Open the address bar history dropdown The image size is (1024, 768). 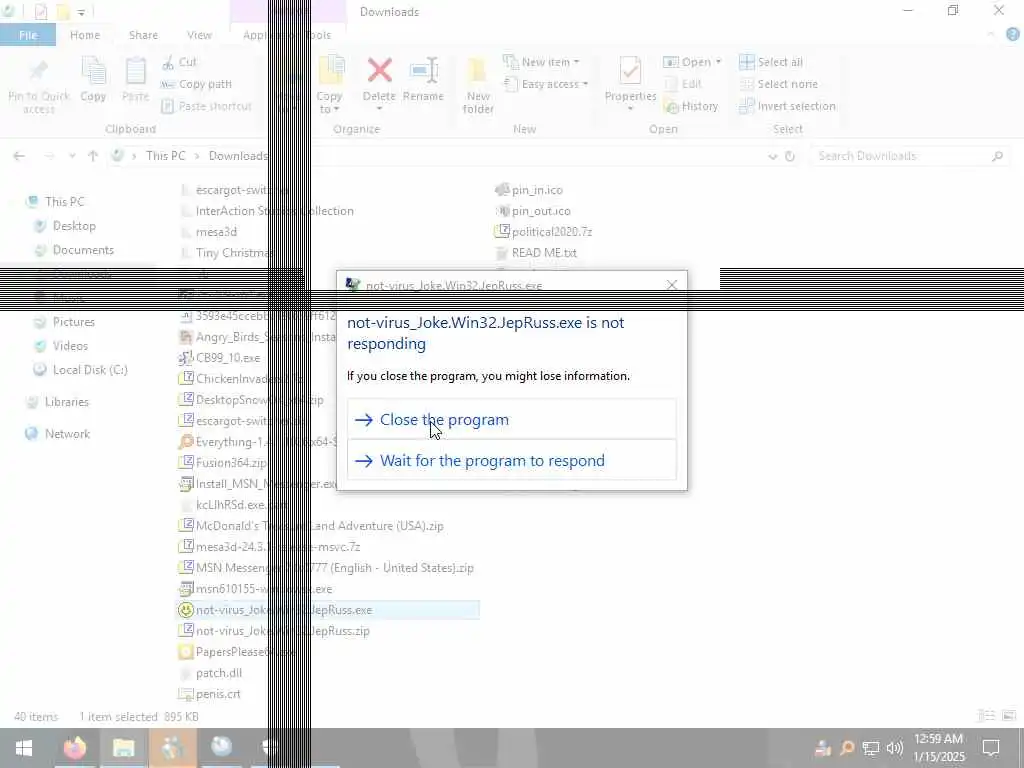pyautogui.click(x=773, y=156)
